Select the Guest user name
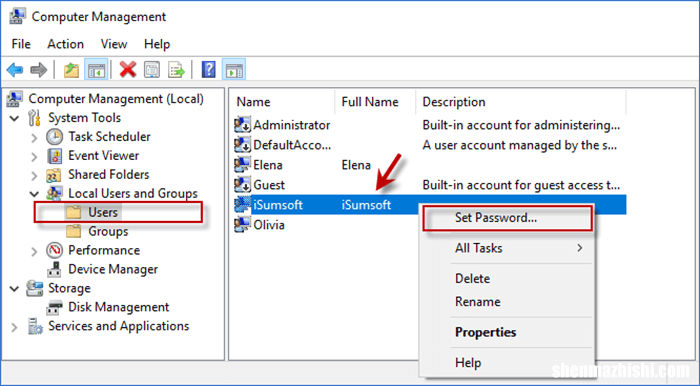 (269, 185)
